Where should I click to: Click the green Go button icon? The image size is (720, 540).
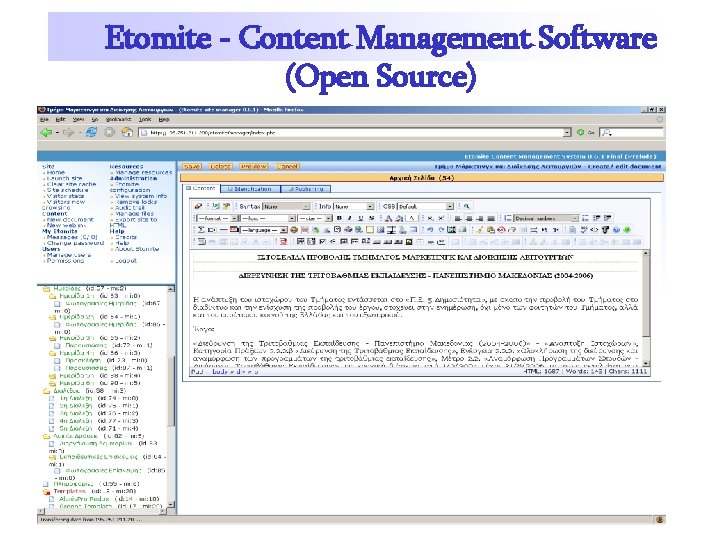coord(580,132)
